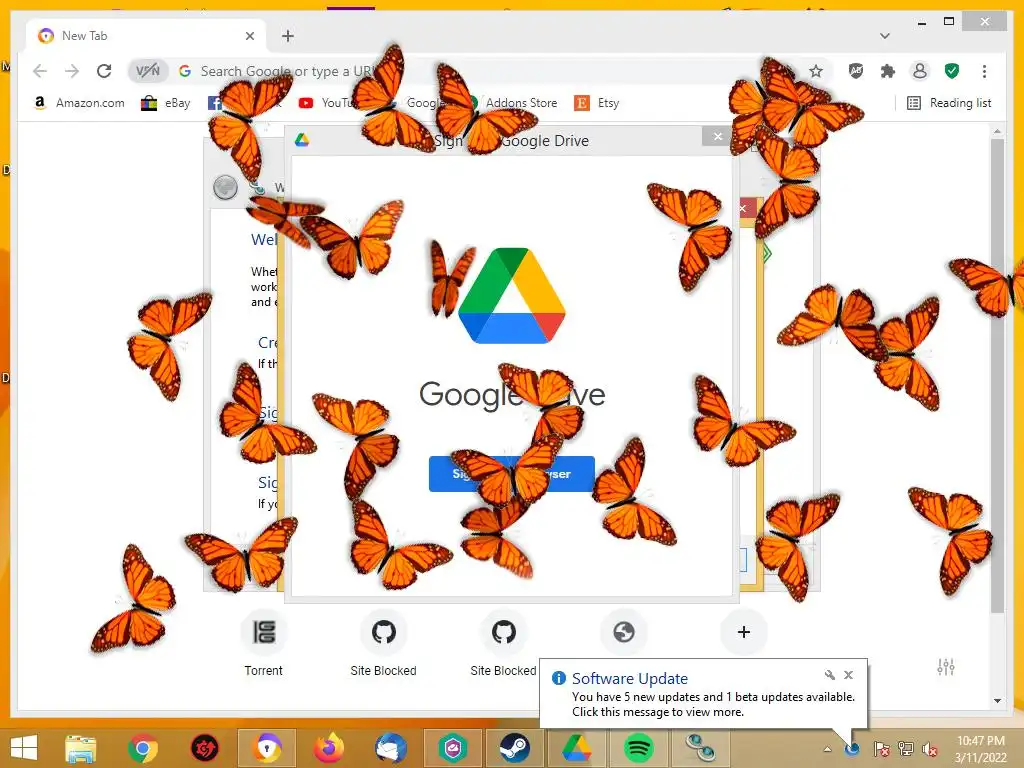The width and height of the screenshot is (1024, 768).
Task: Open the adblock shield extension icon
Action: coord(856,71)
